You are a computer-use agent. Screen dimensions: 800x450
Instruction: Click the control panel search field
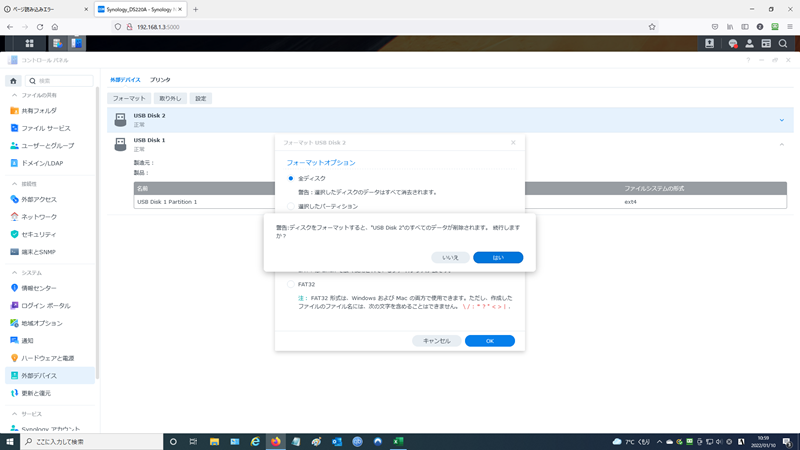(59, 81)
